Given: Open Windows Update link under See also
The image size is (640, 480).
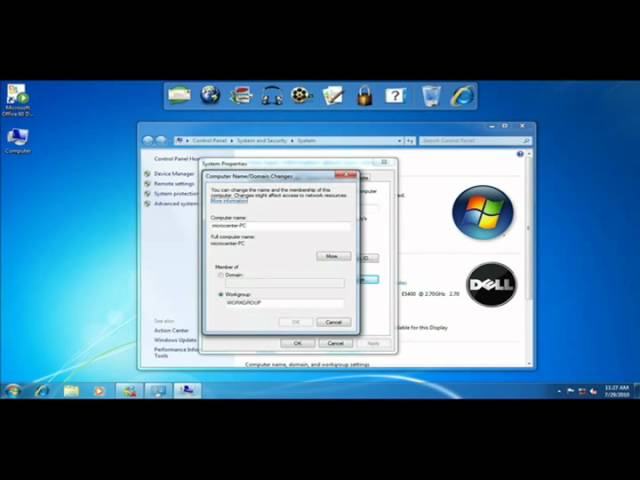Looking at the screenshot, I should [x=176, y=340].
